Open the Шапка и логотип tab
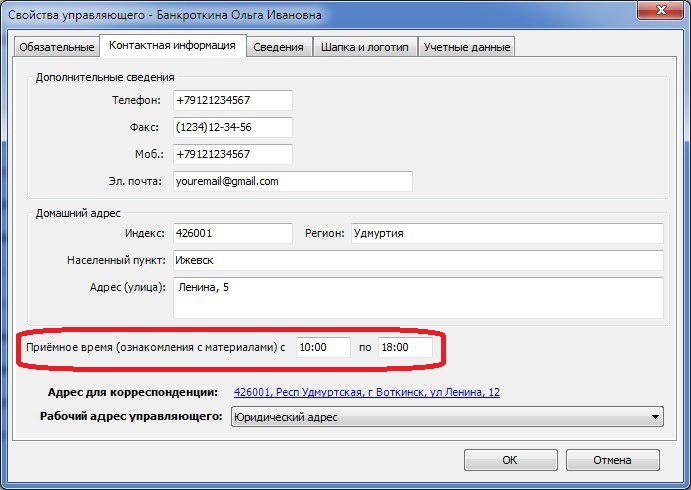691x490 pixels. coord(366,47)
